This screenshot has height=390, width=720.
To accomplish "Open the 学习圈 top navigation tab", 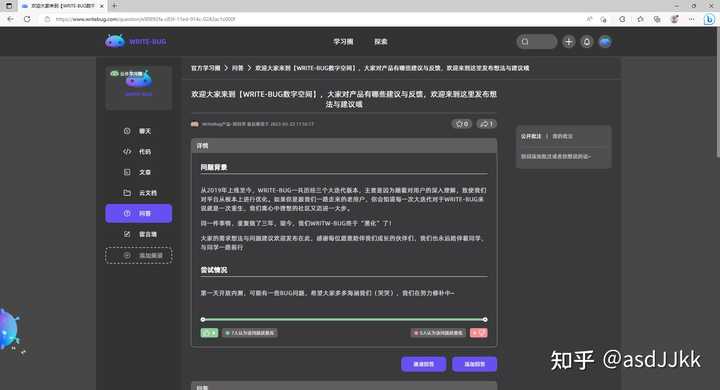I will 343,42.
